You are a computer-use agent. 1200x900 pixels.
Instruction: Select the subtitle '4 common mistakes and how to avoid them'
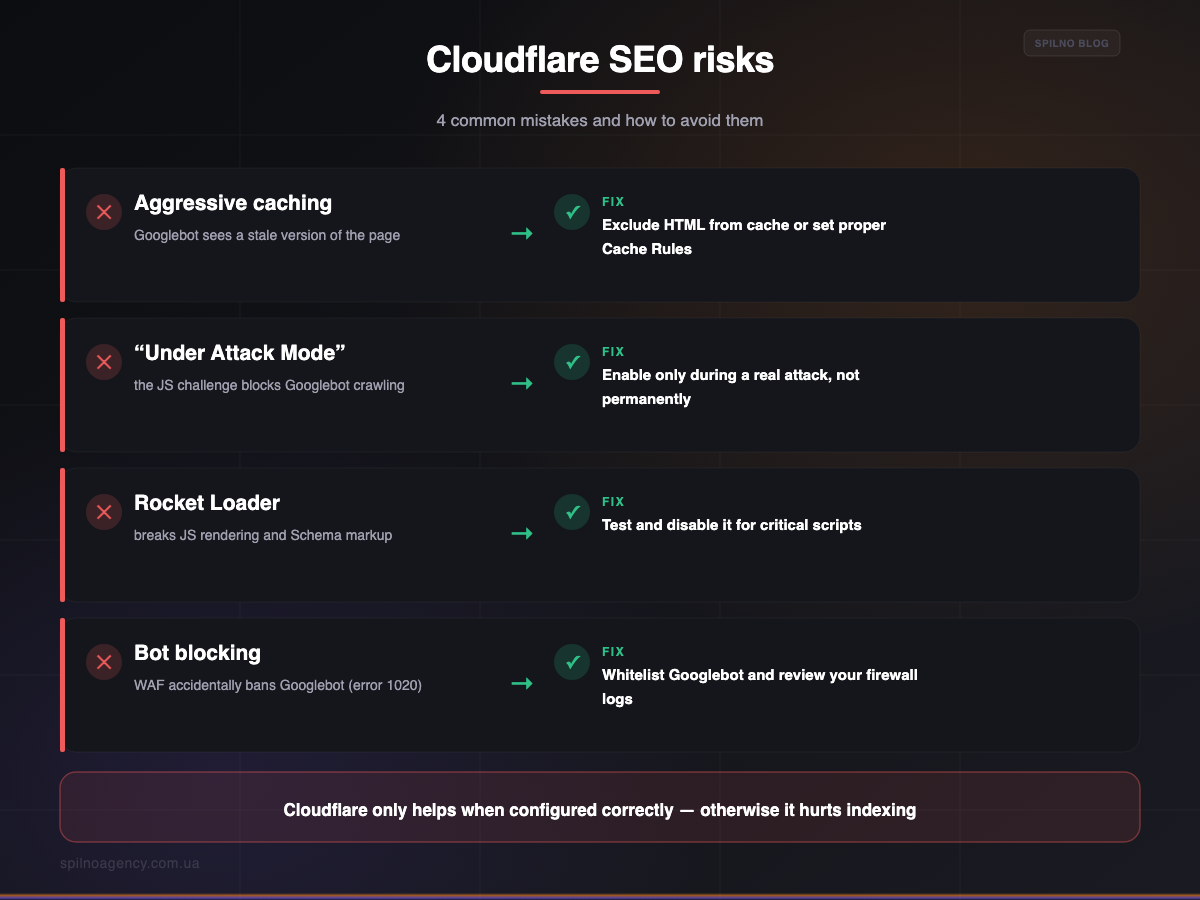[x=600, y=120]
